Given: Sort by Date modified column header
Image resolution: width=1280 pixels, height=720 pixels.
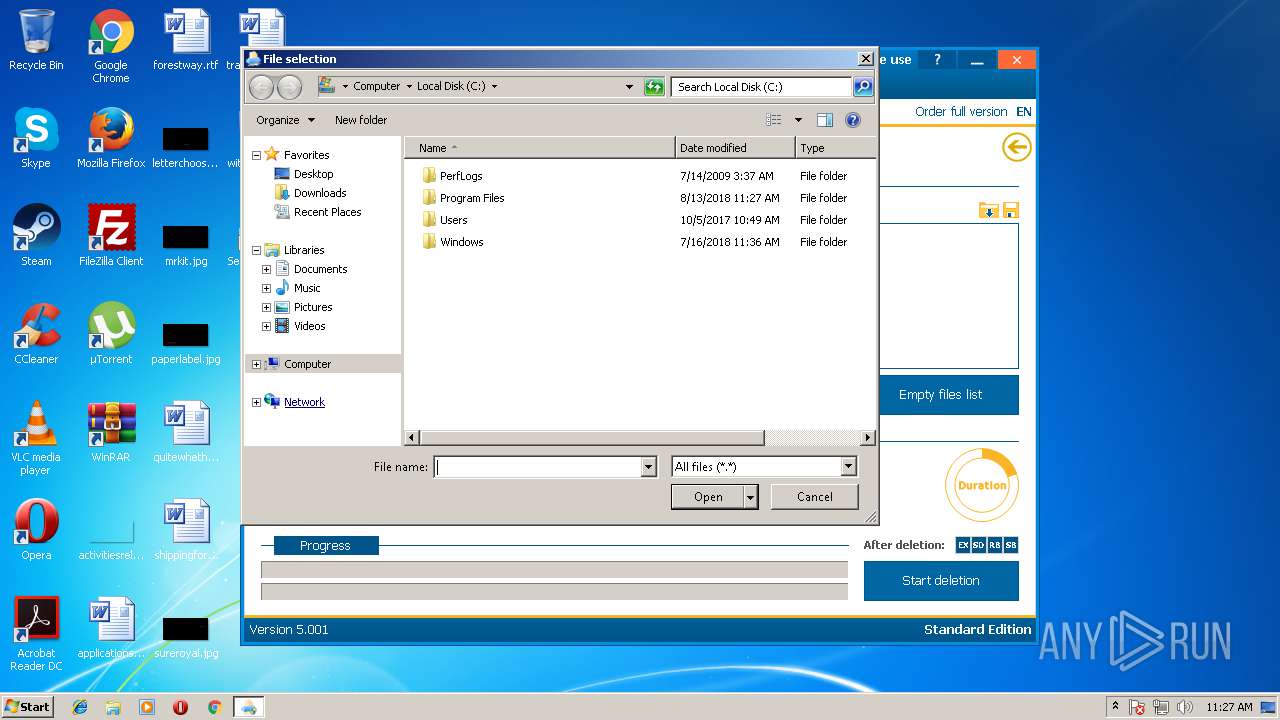Looking at the screenshot, I should coord(735,148).
